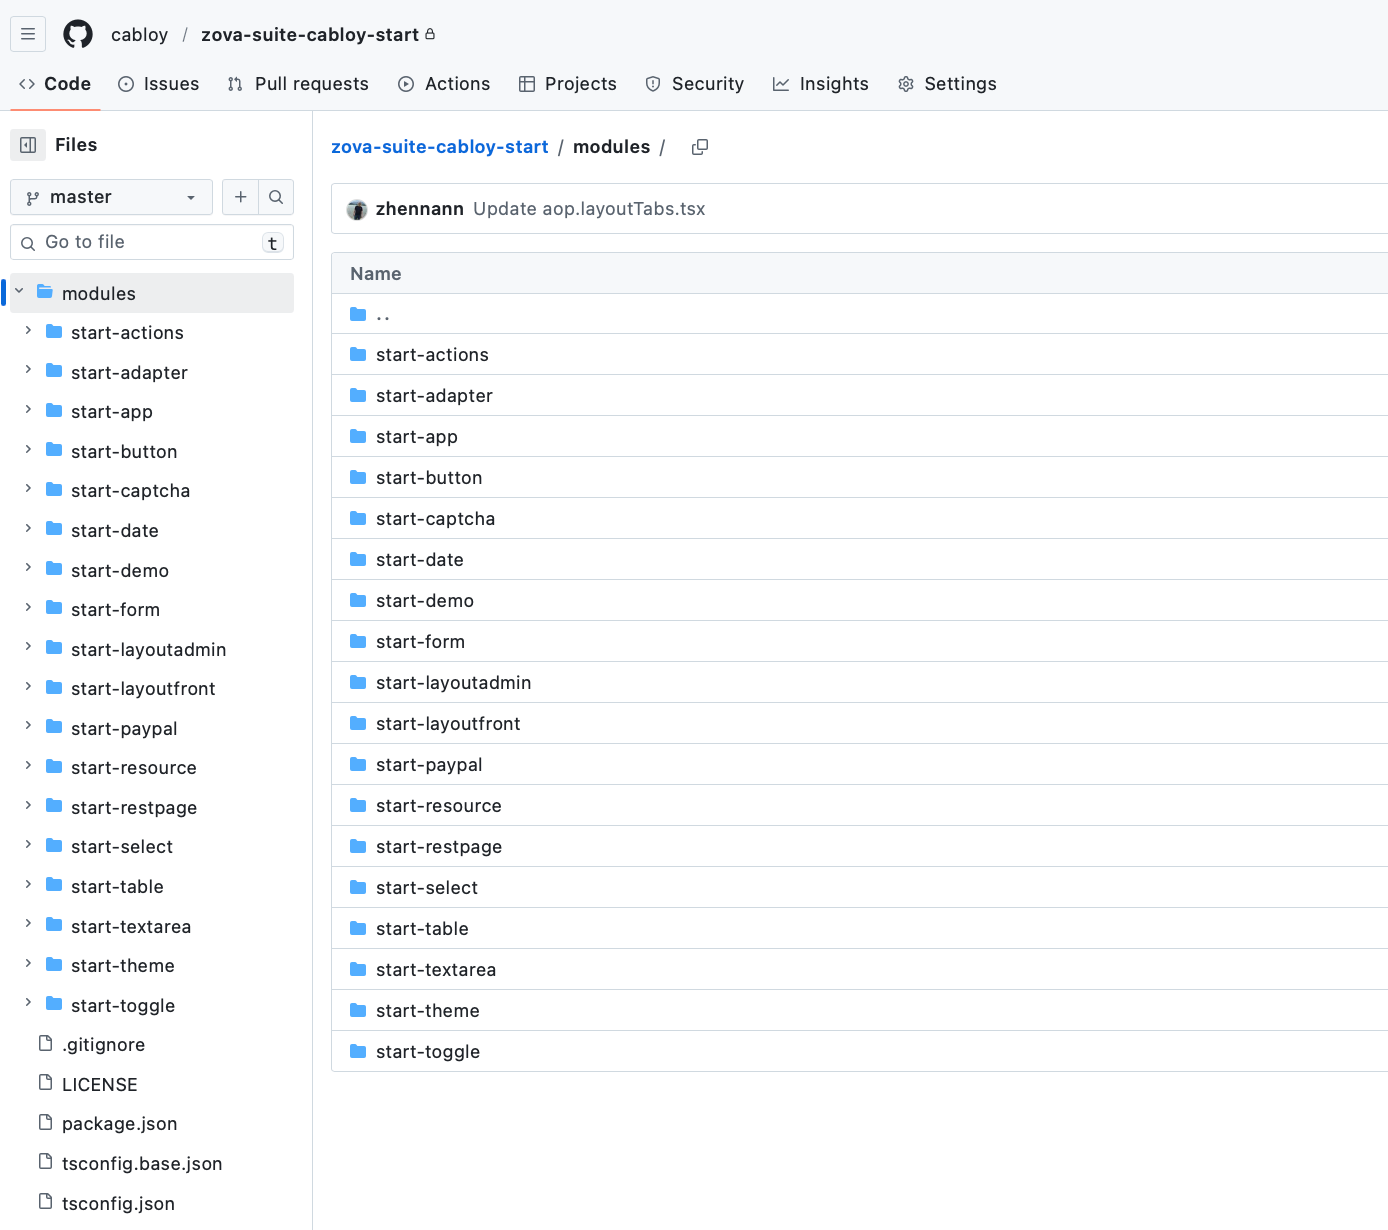1388x1230 pixels.
Task: Click the Go to file search field
Action: (150, 242)
